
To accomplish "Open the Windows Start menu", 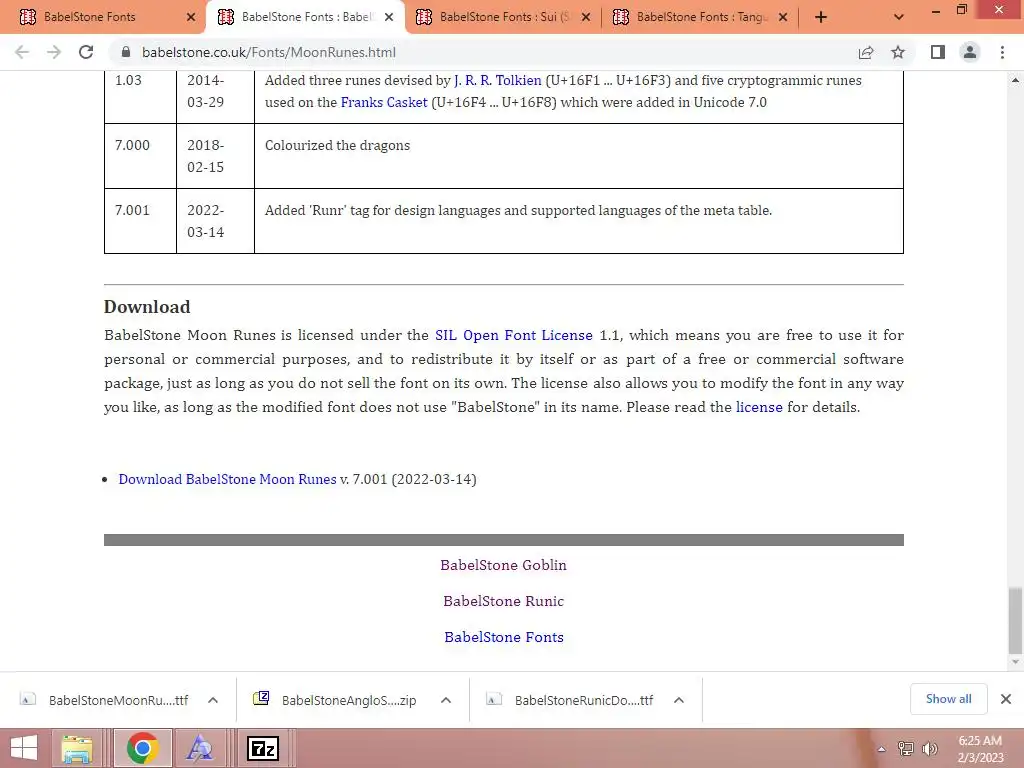I will (24, 748).
